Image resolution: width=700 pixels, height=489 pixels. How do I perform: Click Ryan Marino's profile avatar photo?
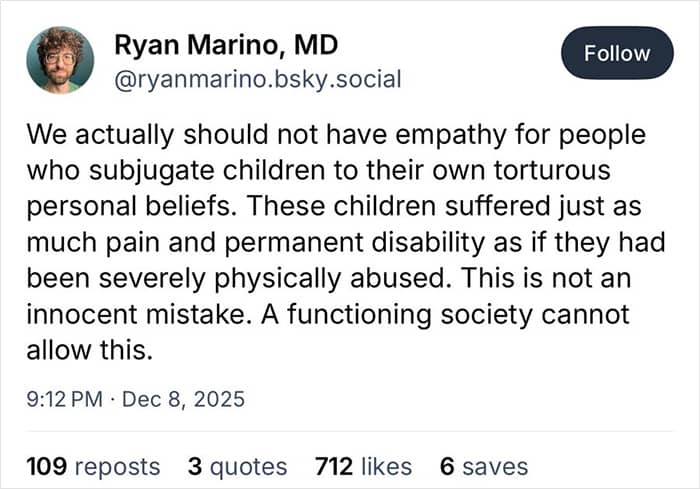(60, 60)
